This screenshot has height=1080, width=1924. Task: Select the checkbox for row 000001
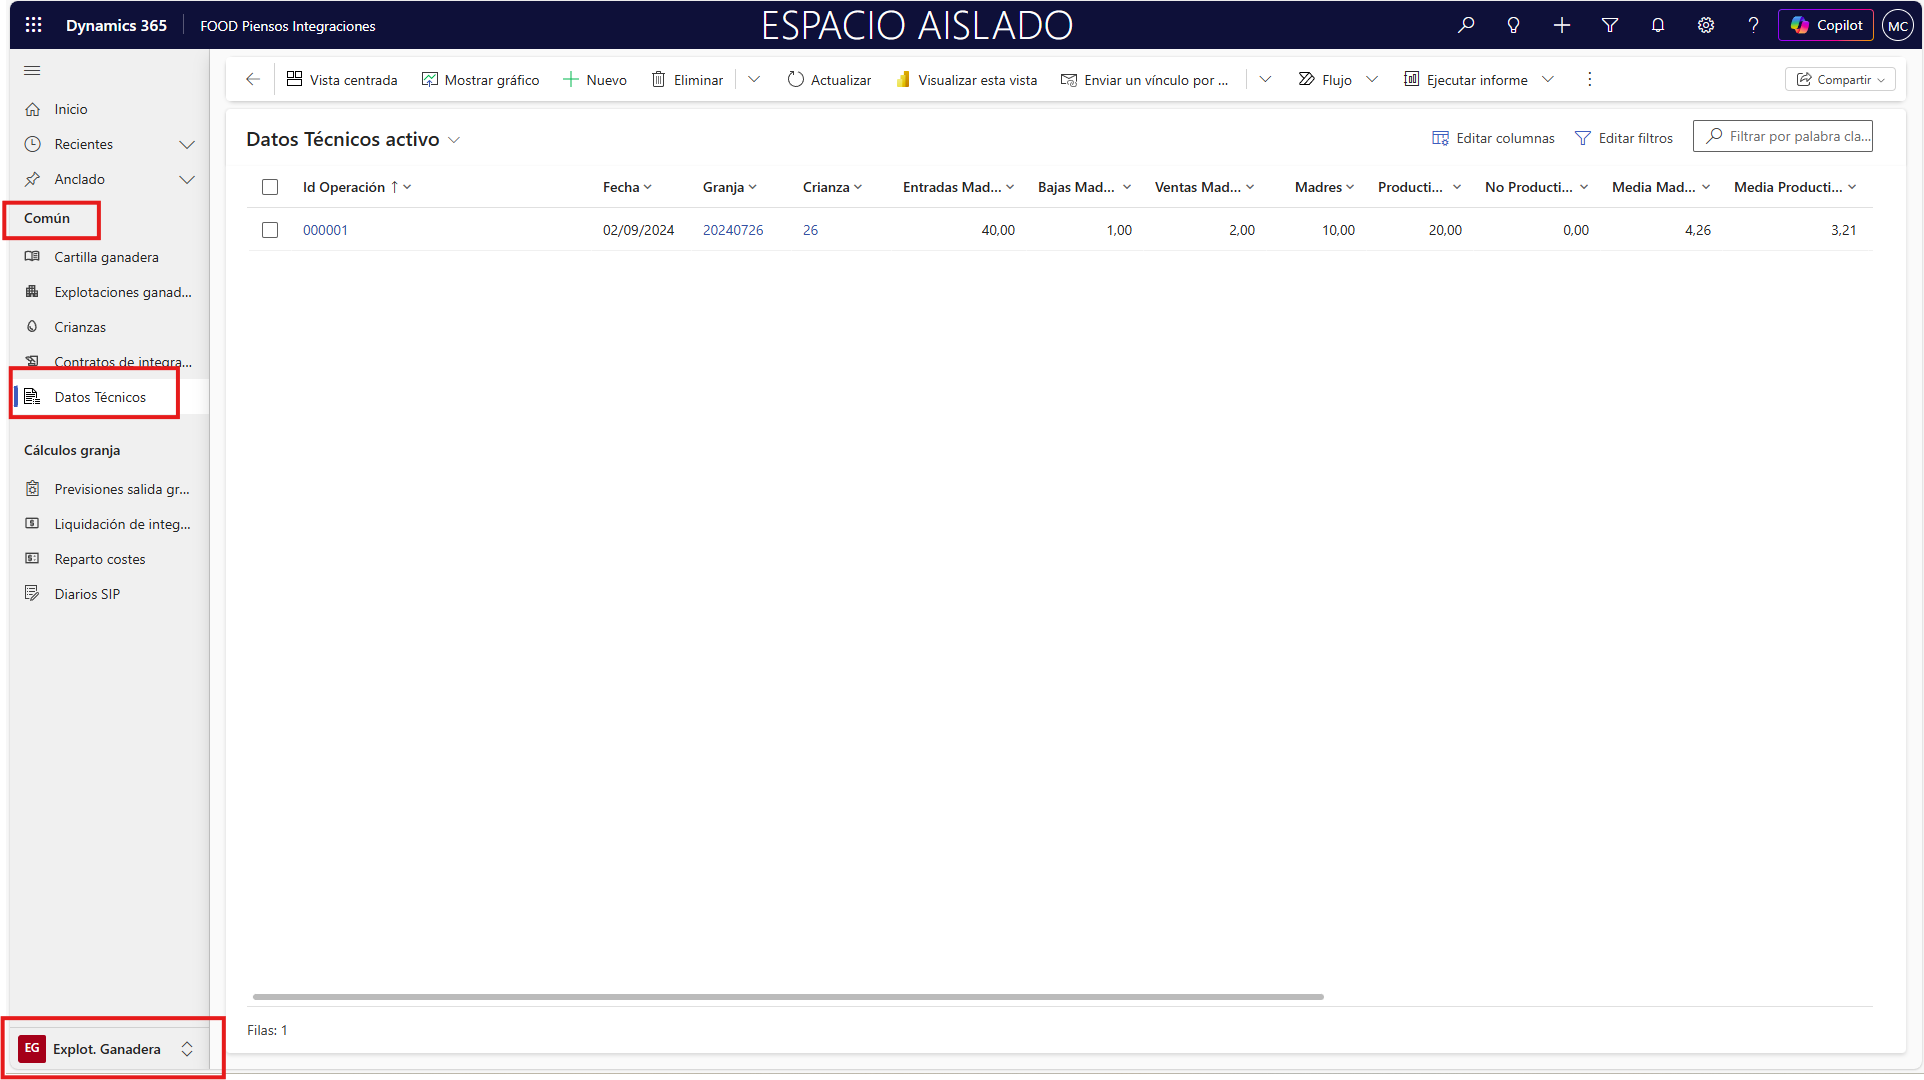coord(270,230)
